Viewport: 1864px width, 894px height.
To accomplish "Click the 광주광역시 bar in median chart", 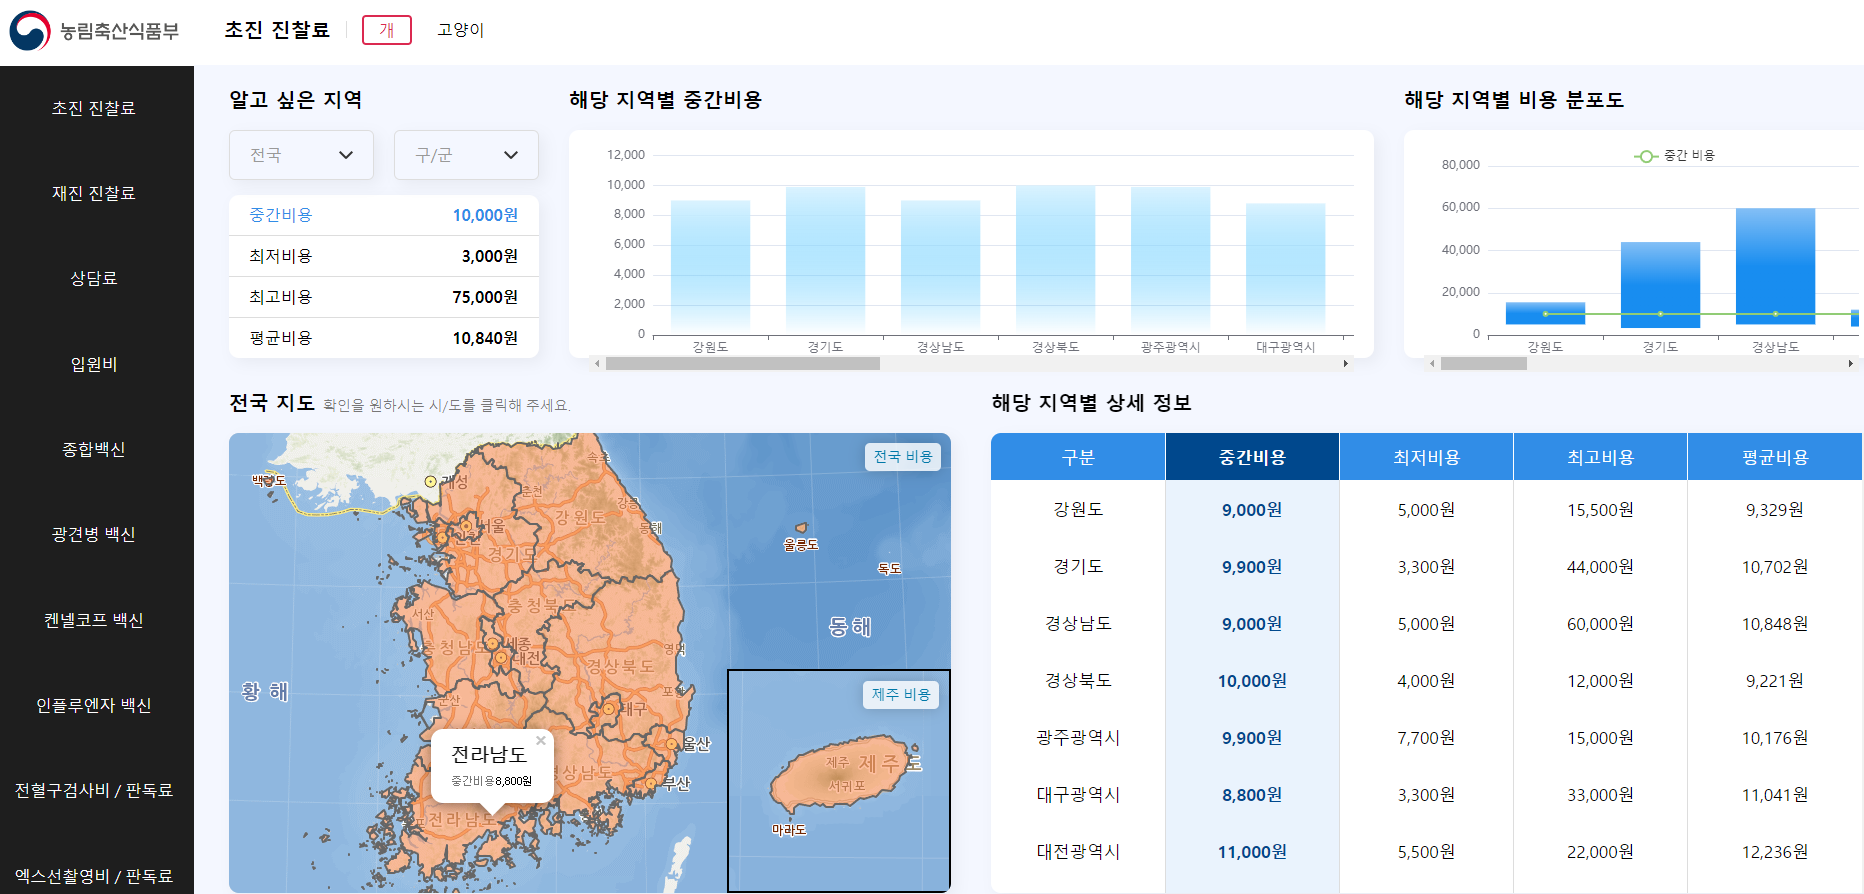I will pos(1170,260).
